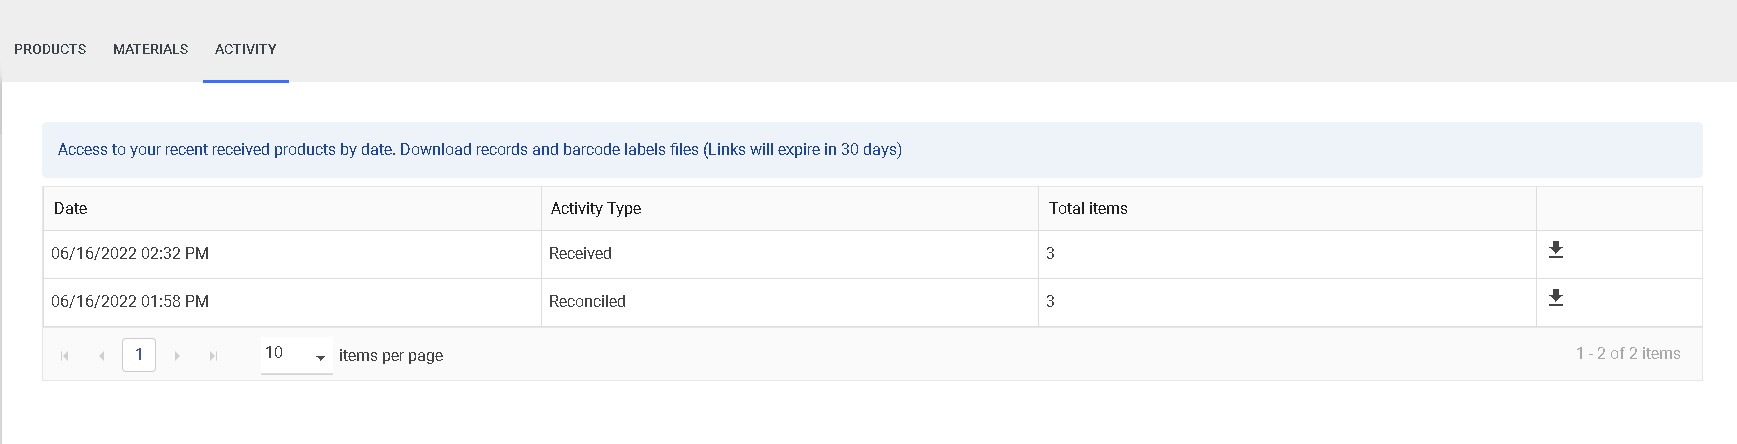Go to the previous page arrow
1737x444 pixels.
[102, 355]
